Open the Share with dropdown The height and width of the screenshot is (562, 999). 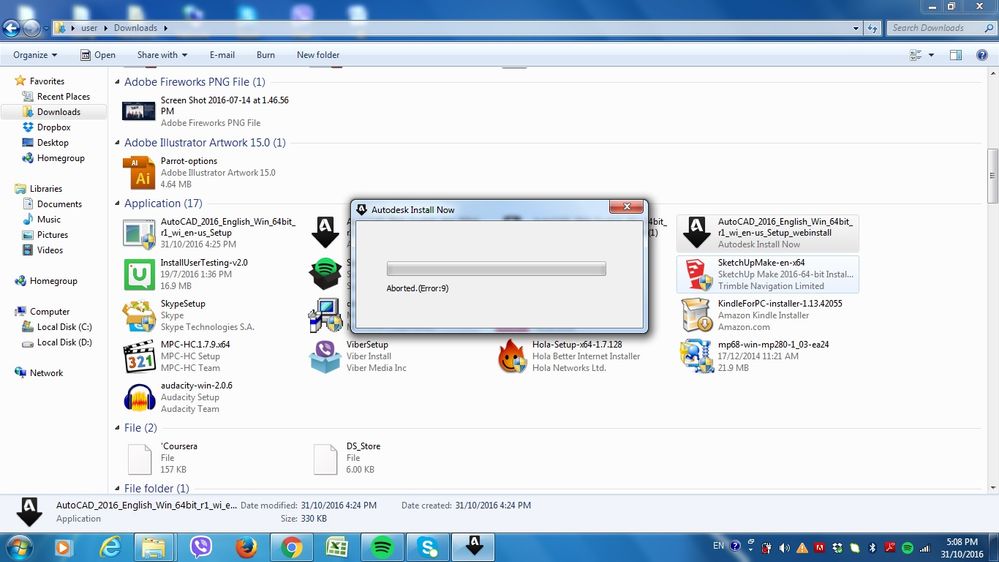tap(162, 55)
